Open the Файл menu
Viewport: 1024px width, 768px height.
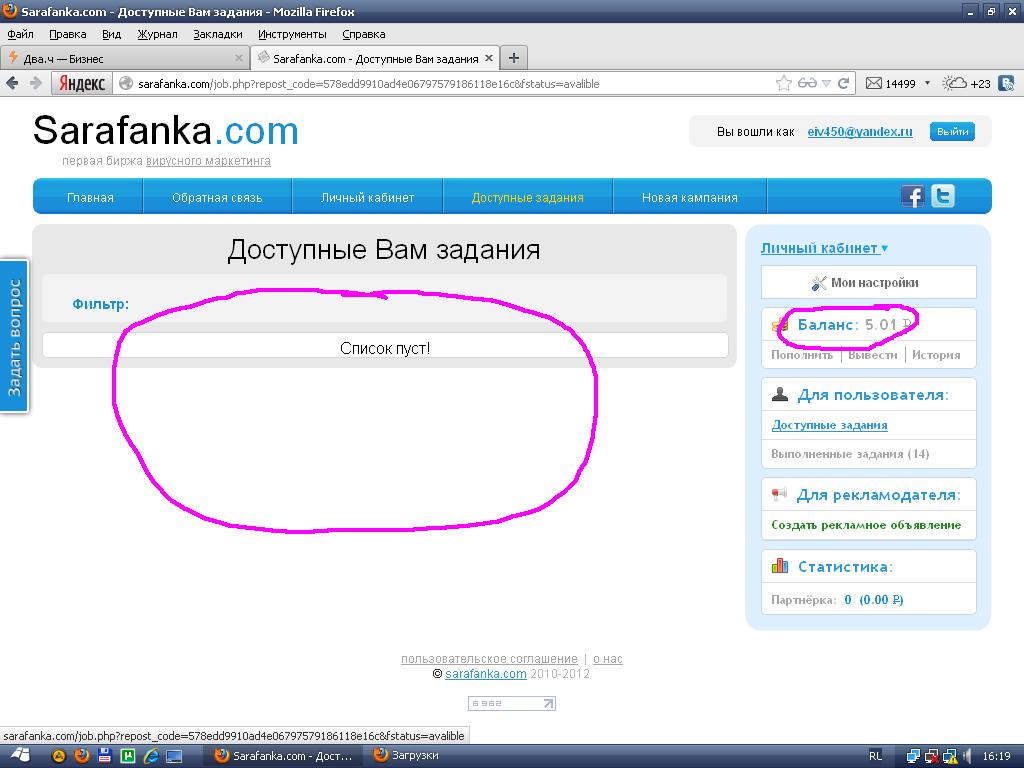pyautogui.click(x=20, y=34)
